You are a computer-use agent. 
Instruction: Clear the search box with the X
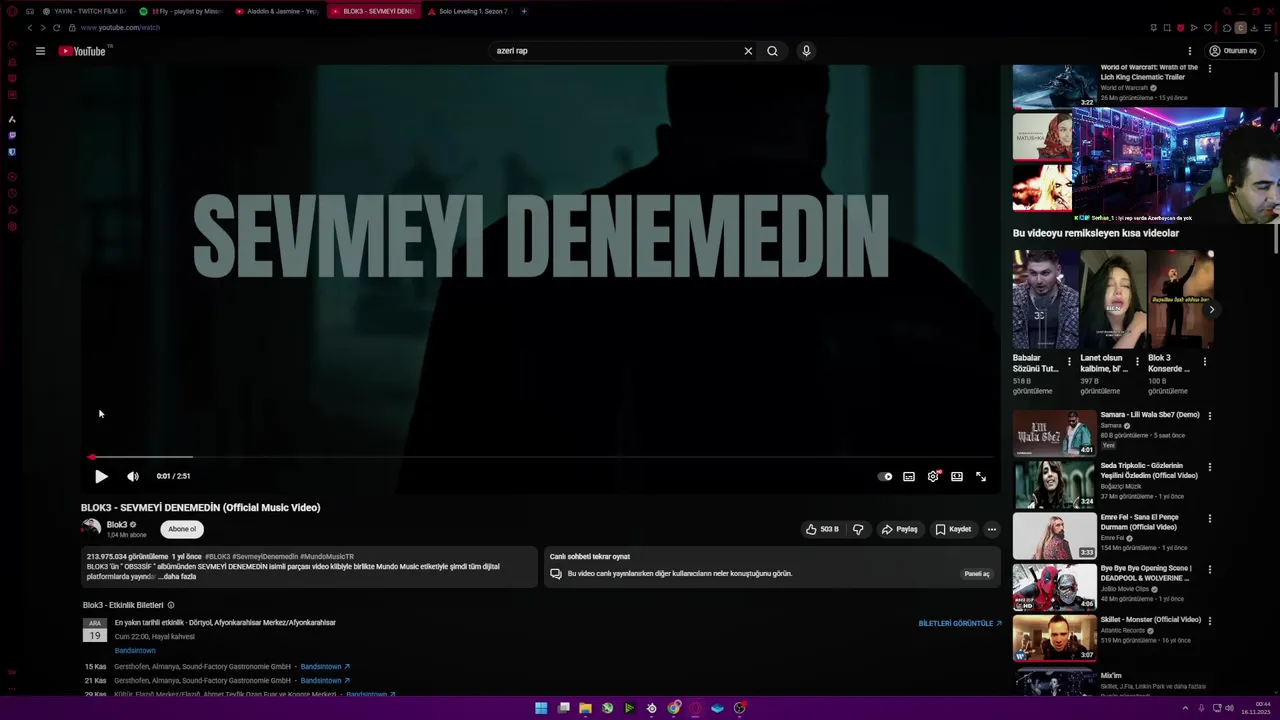point(748,51)
